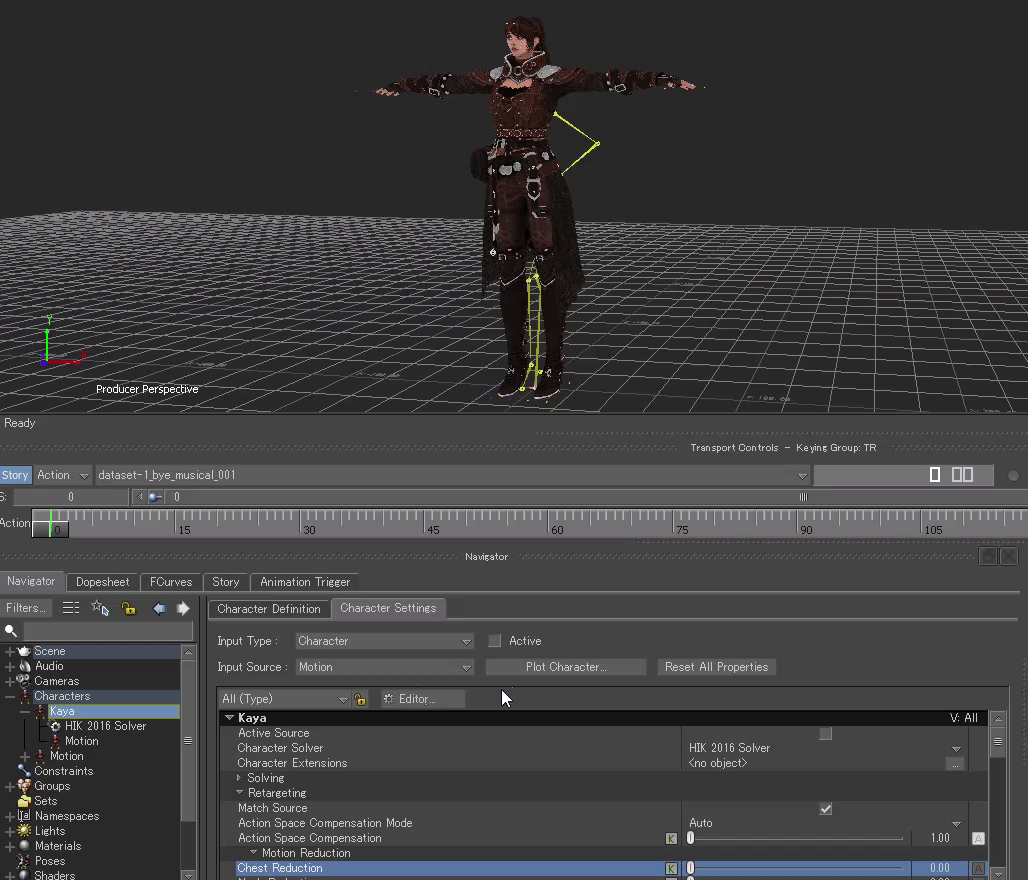Select HIK 2016 Solver in the Navigator tree
The height and width of the screenshot is (880, 1028).
105,726
